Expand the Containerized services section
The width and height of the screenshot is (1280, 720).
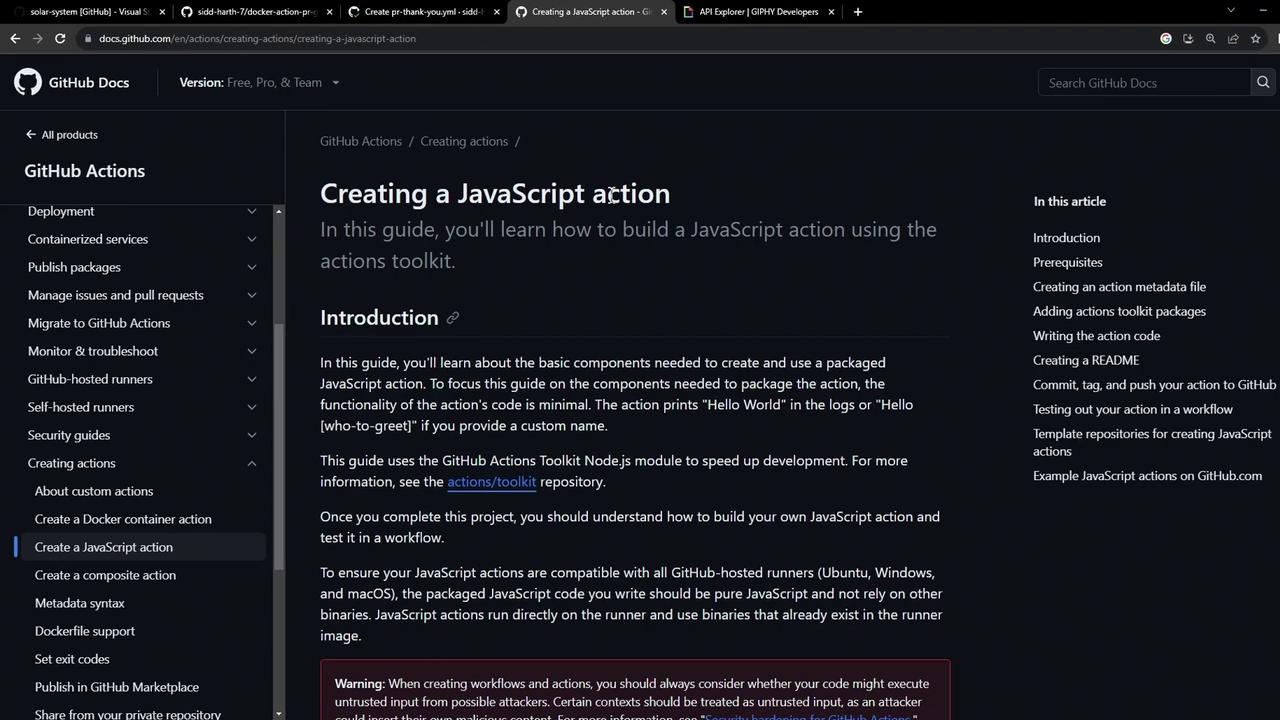click(252, 239)
